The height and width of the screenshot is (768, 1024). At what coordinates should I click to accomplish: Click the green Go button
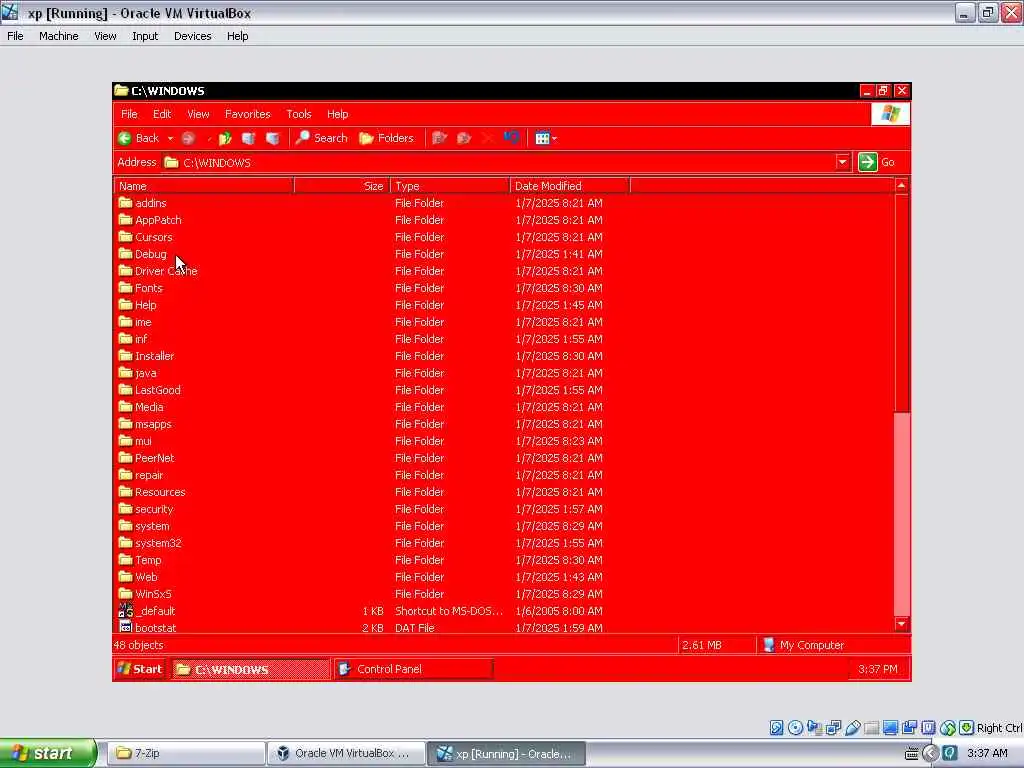877,162
